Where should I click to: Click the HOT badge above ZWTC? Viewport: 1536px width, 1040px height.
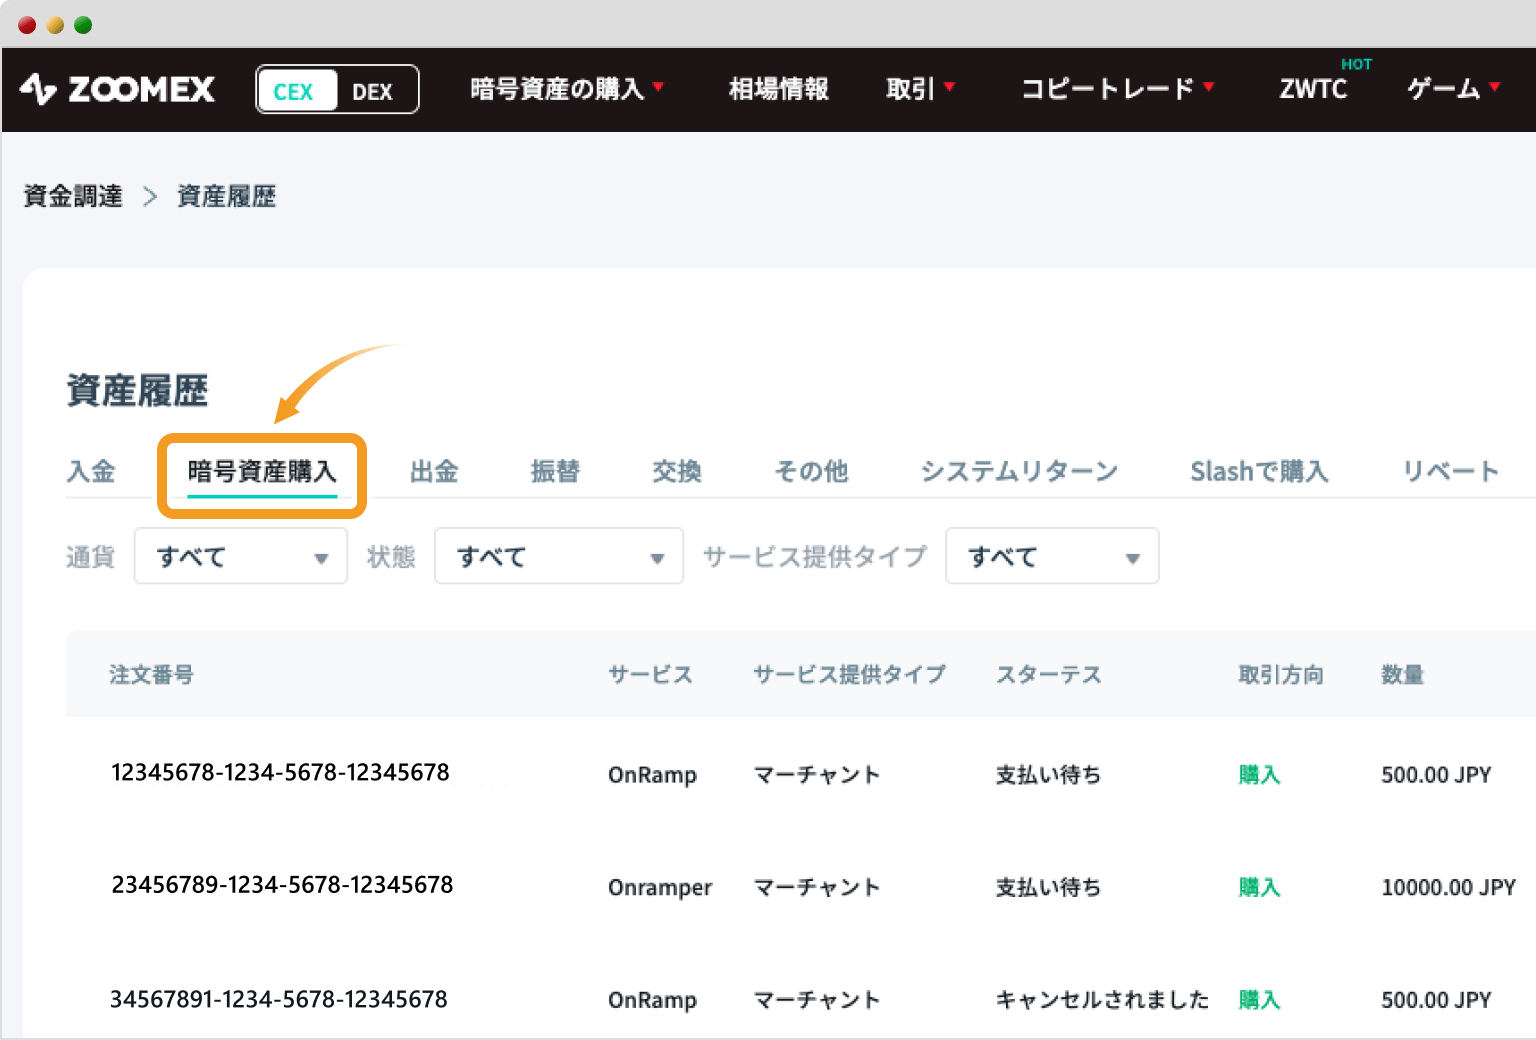coord(1356,64)
